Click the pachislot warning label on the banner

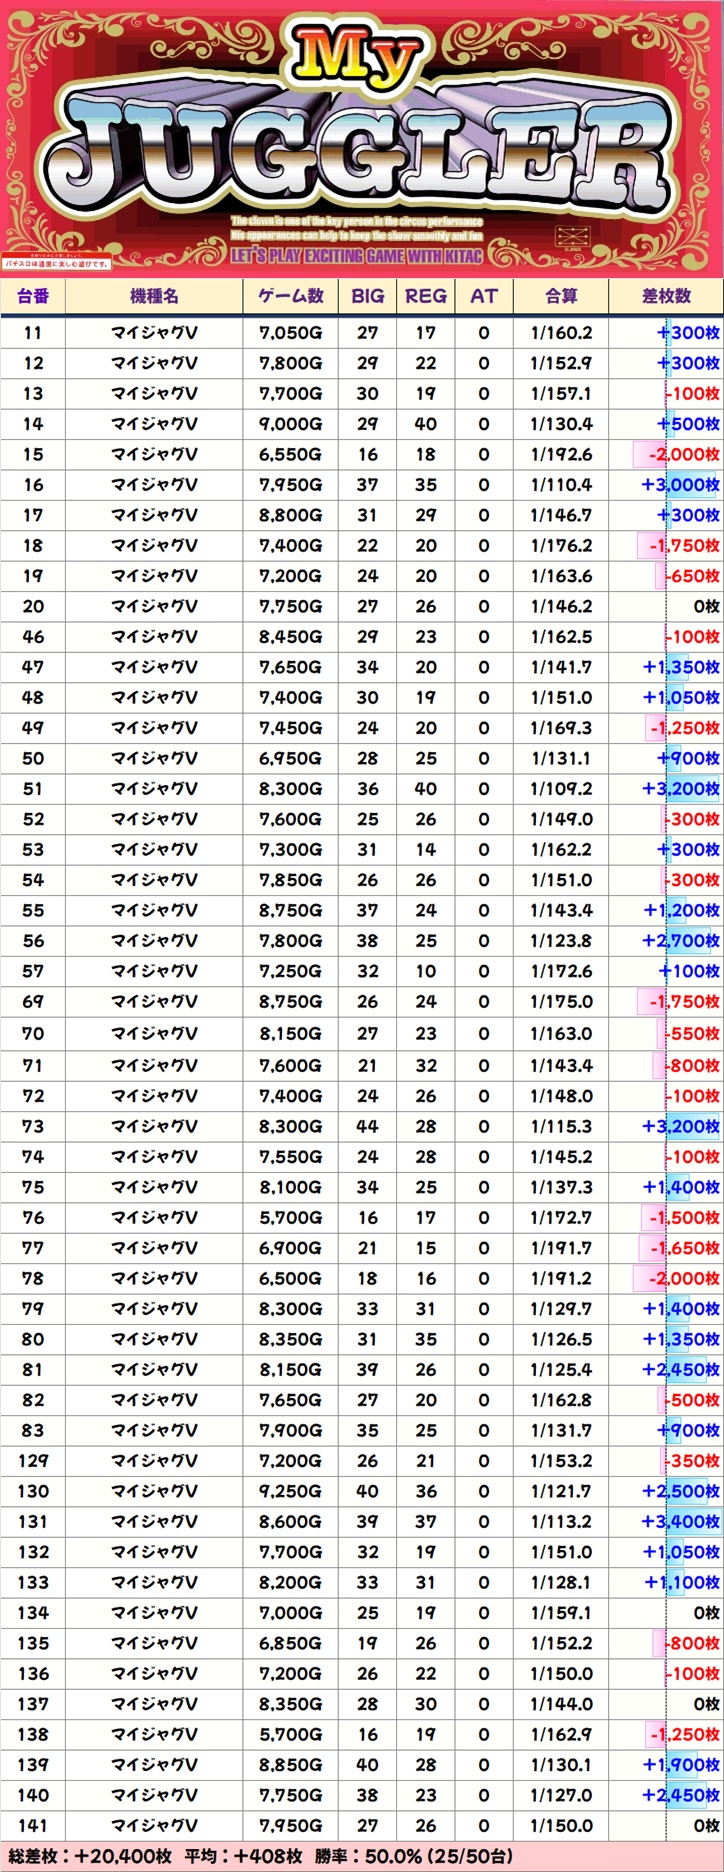point(56,264)
